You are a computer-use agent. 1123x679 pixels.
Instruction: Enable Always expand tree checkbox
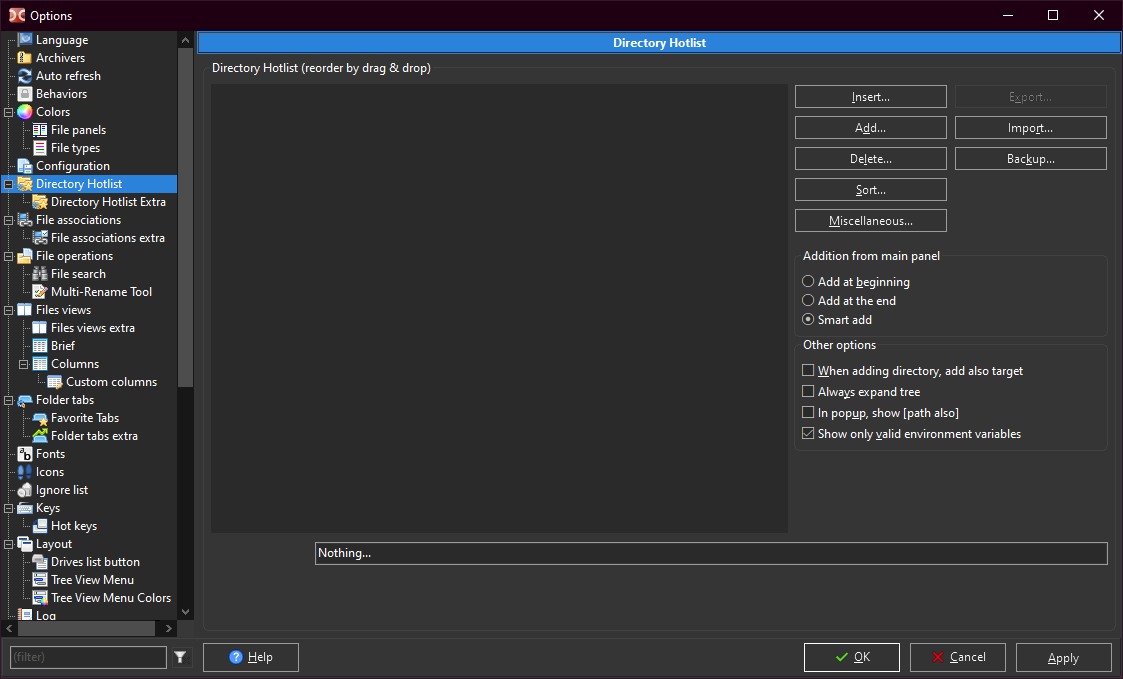tap(808, 392)
